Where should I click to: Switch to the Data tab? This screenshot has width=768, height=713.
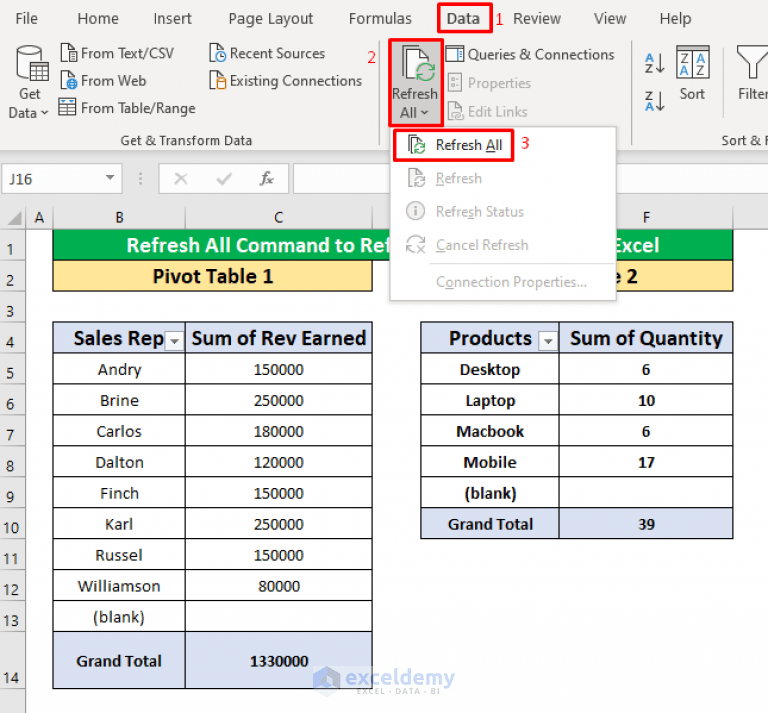pyautogui.click(x=463, y=19)
